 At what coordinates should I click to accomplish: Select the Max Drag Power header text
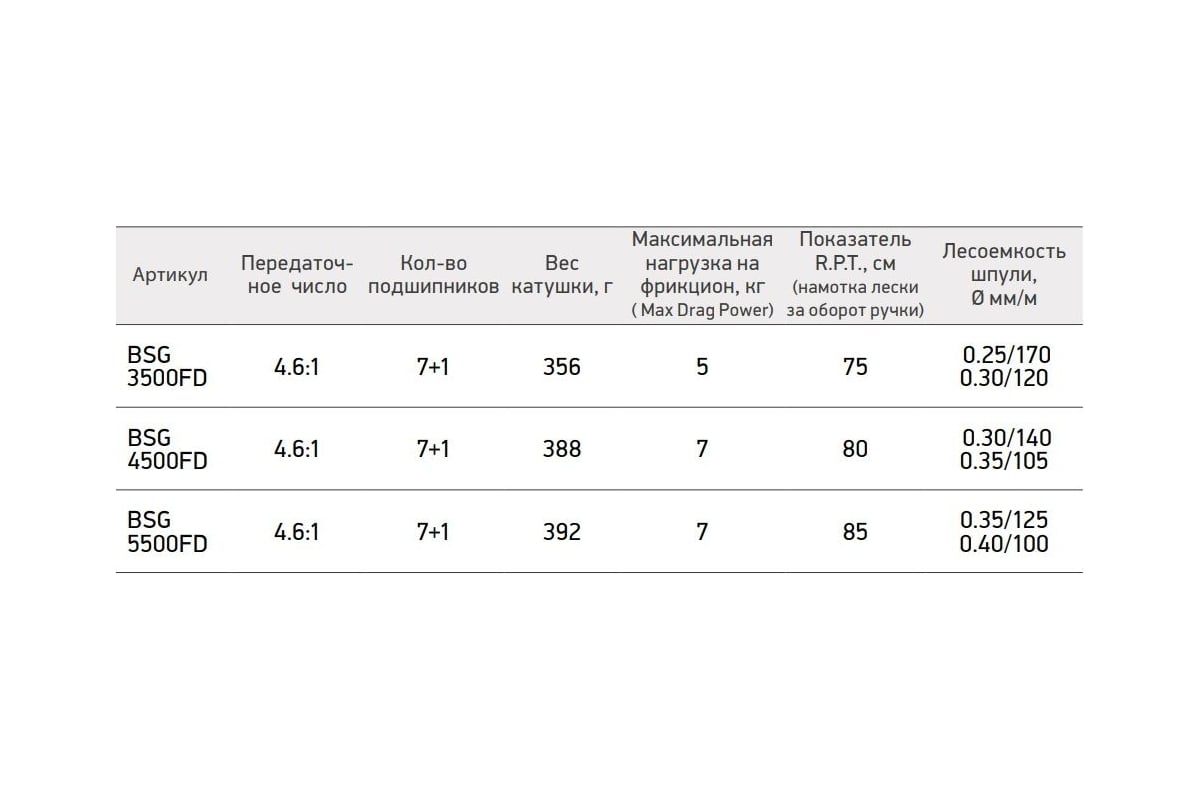pyautogui.click(x=702, y=311)
